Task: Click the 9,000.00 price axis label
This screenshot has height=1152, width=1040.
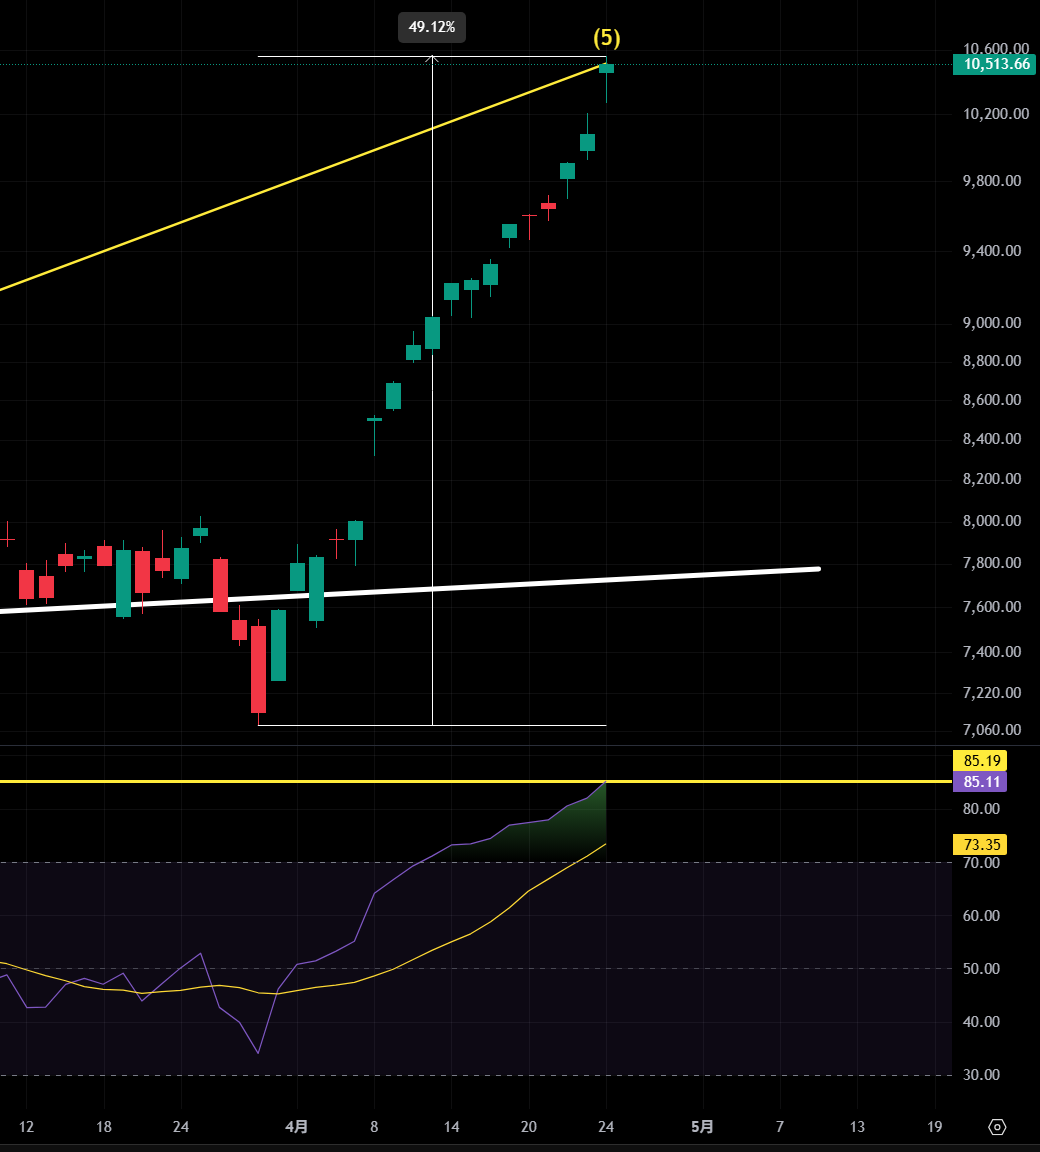Action: [991, 323]
